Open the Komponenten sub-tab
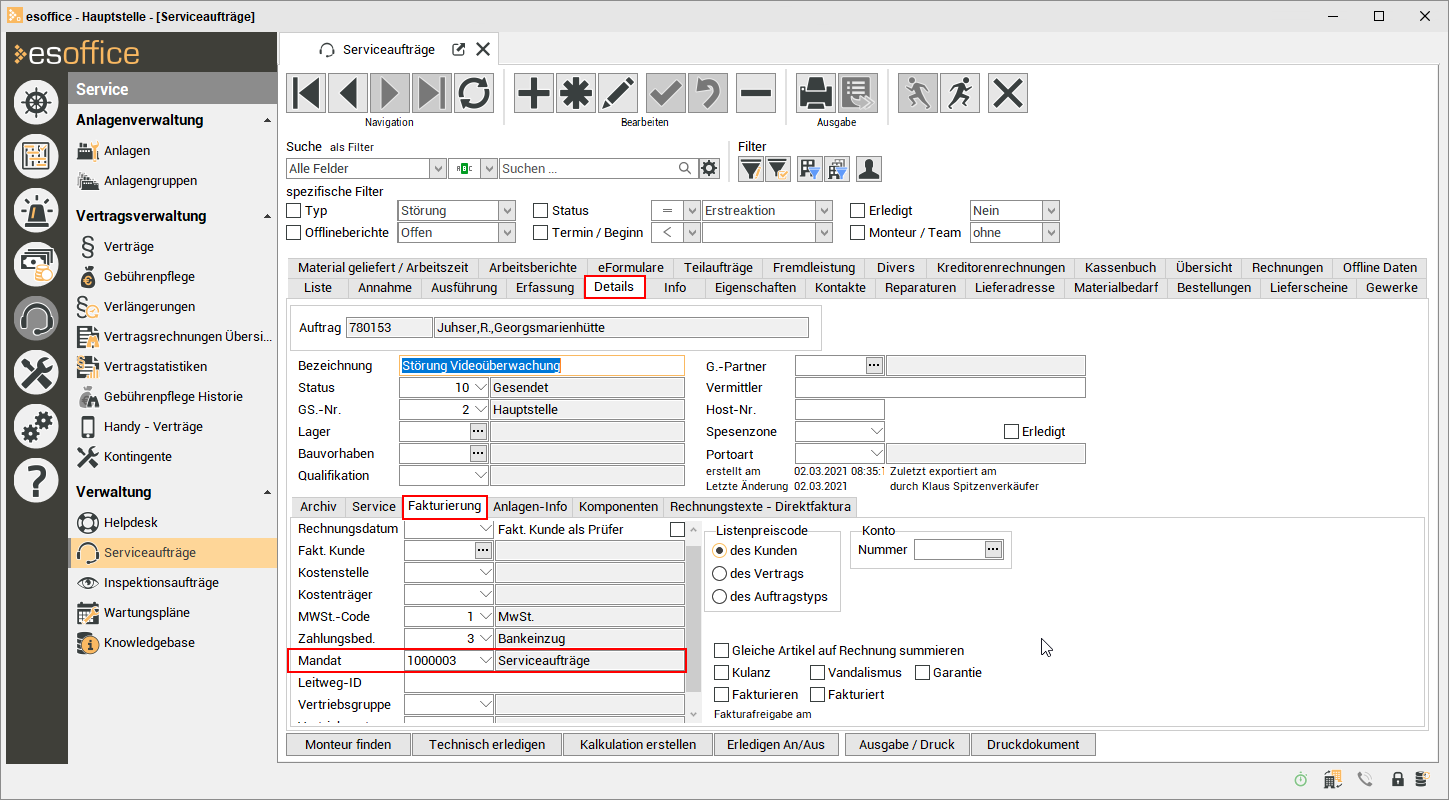The height and width of the screenshot is (800, 1449). [619, 507]
